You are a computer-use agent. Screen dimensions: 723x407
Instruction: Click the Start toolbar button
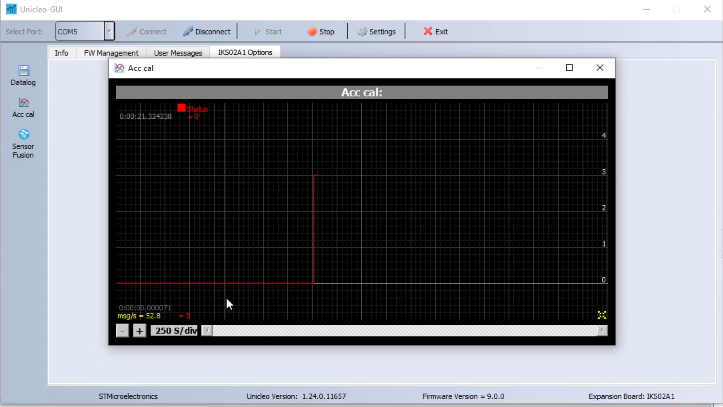click(267, 31)
